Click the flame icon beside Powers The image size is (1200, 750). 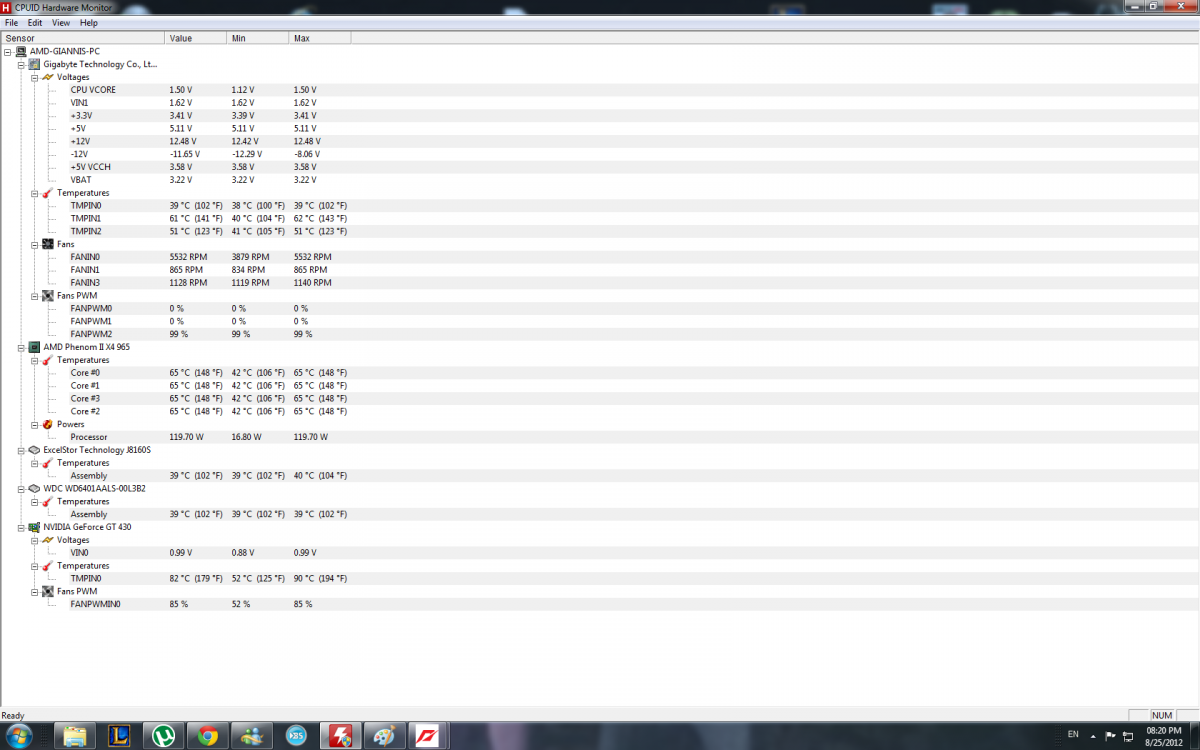47,424
